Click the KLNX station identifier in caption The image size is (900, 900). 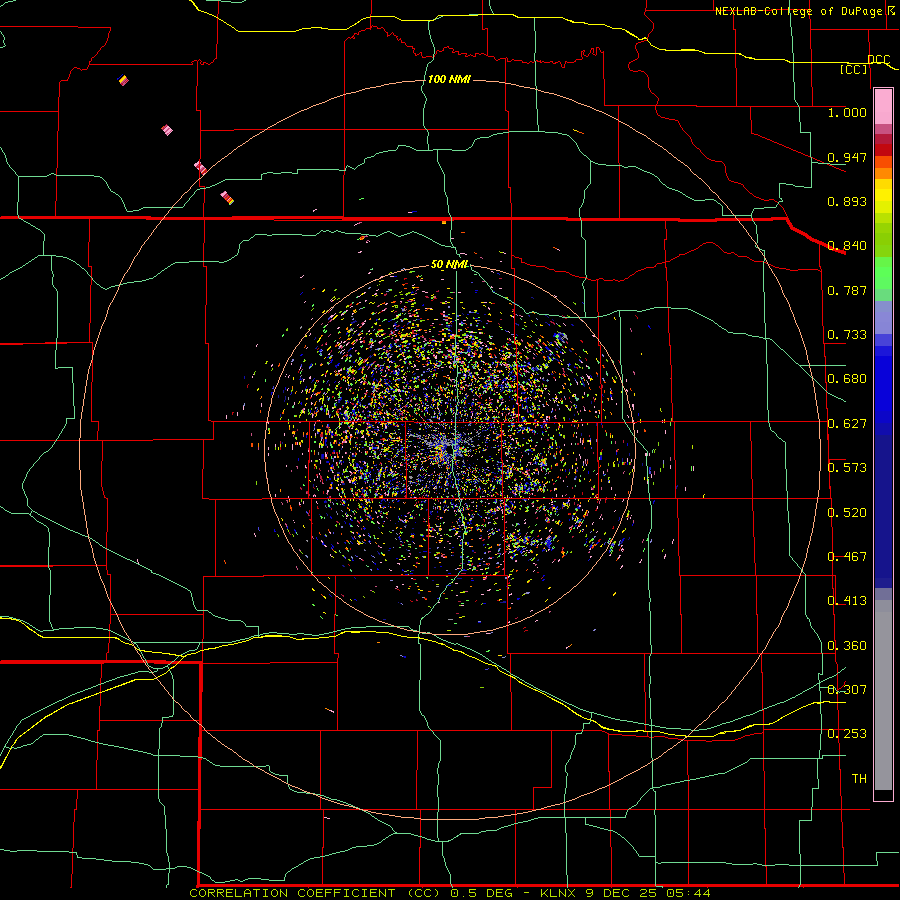(560, 893)
